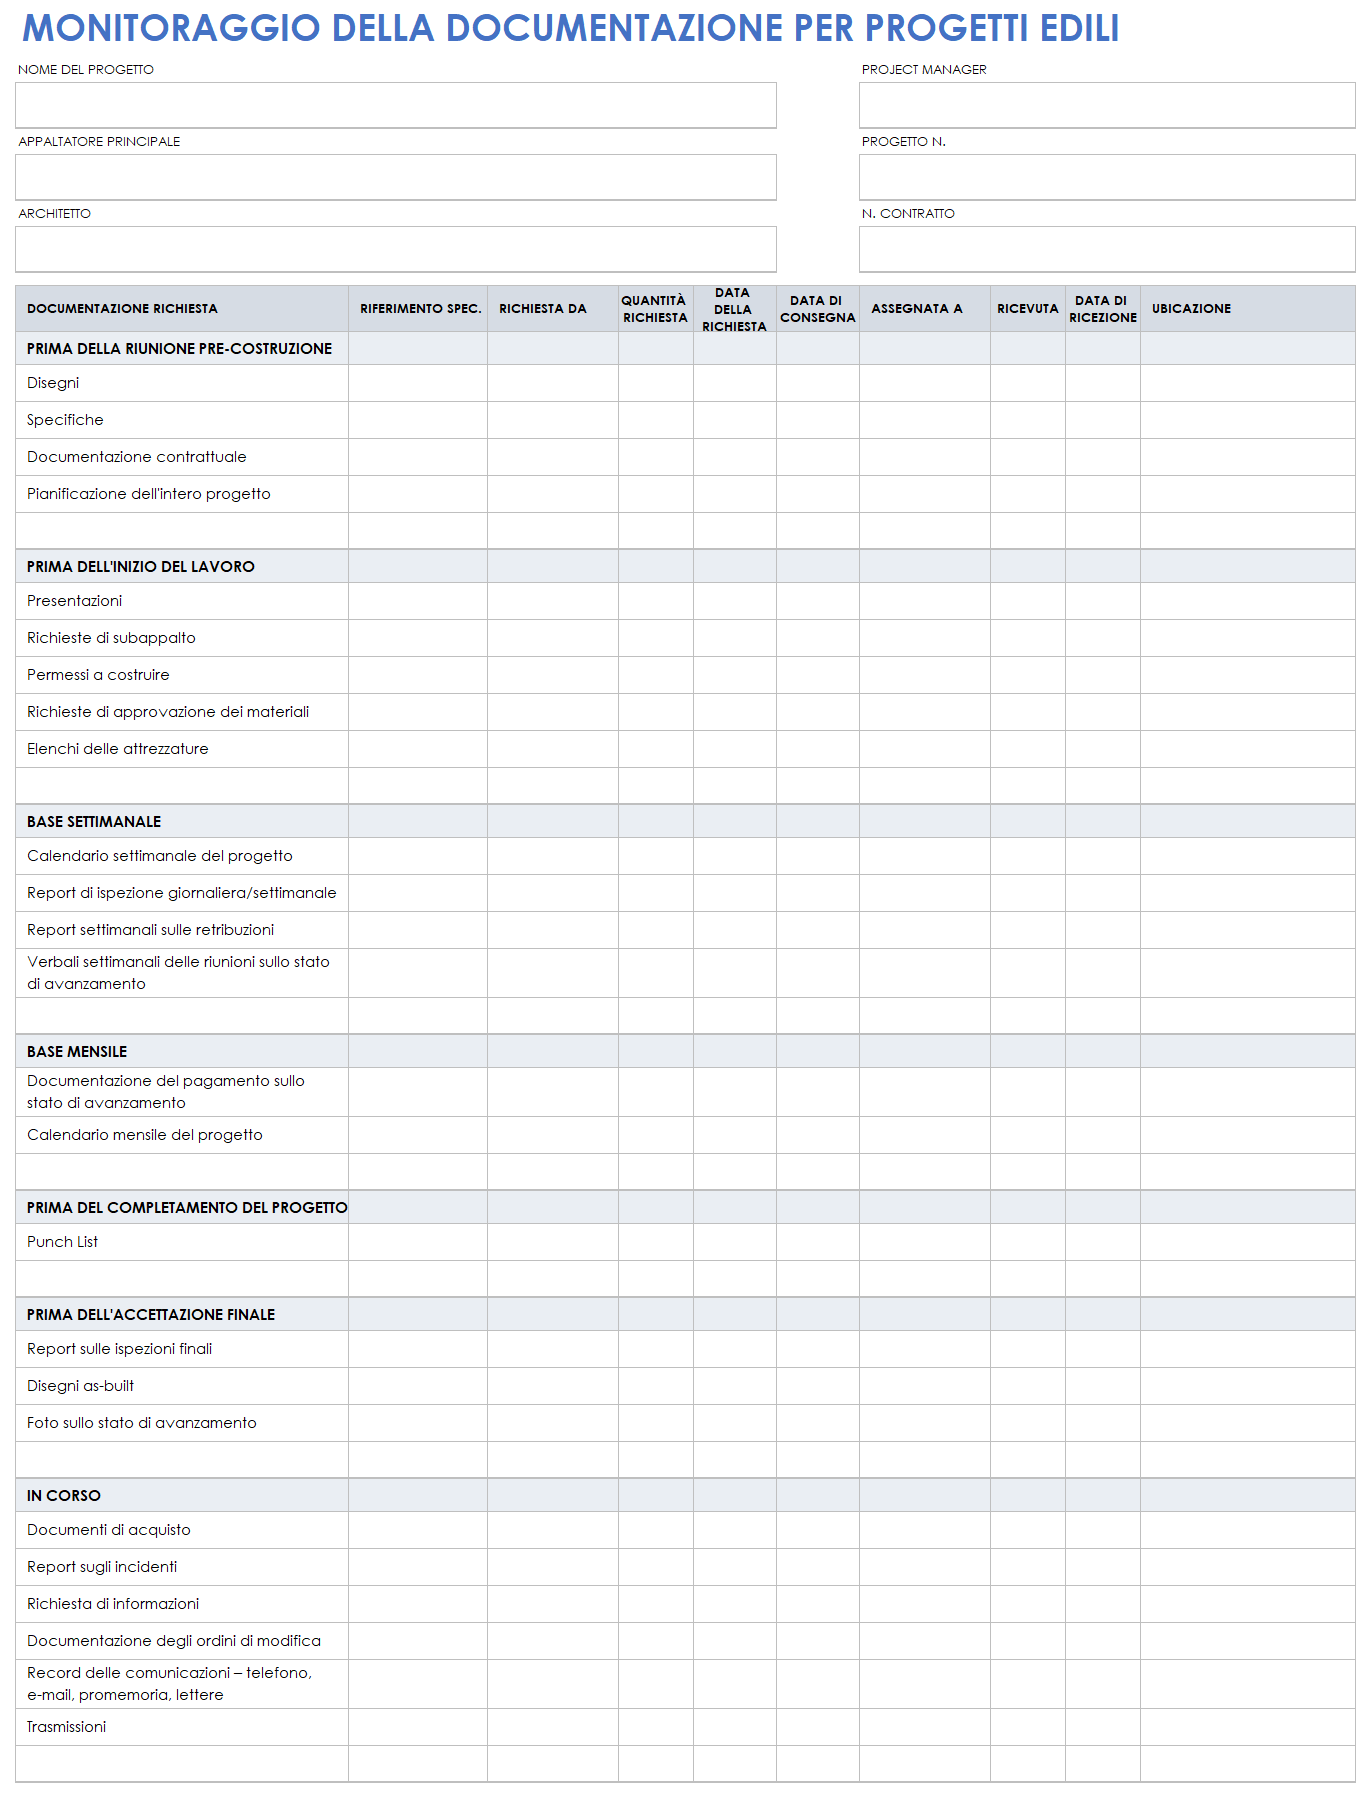Click Foto sullo stato di avanzamento row
The image size is (1371, 1793).
(685, 1423)
